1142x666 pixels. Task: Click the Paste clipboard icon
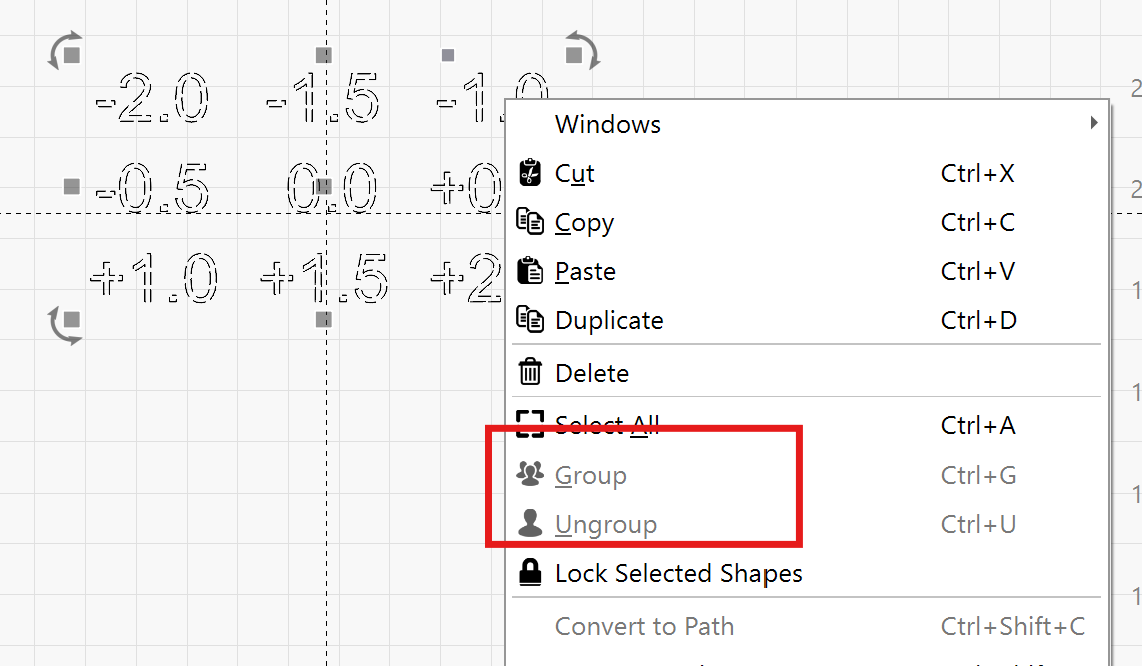[x=529, y=271]
